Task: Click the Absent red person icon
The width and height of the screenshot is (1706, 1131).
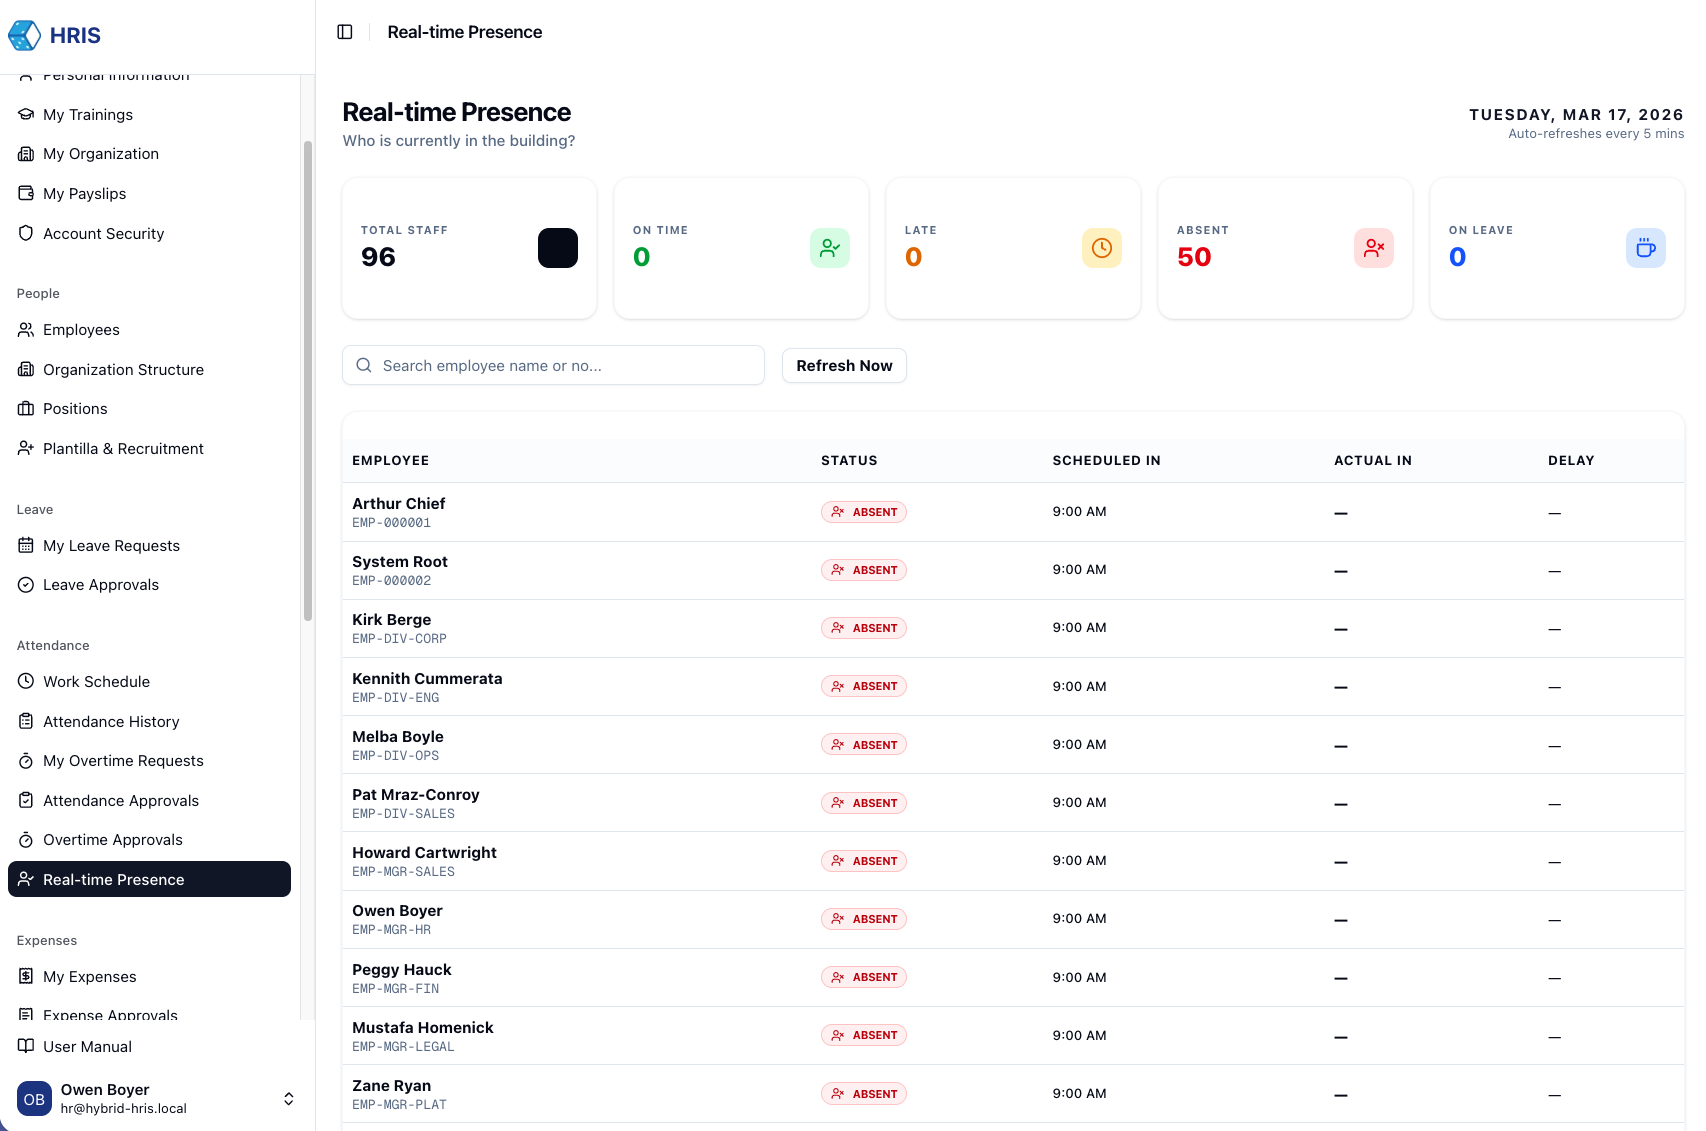Action: click(1373, 248)
